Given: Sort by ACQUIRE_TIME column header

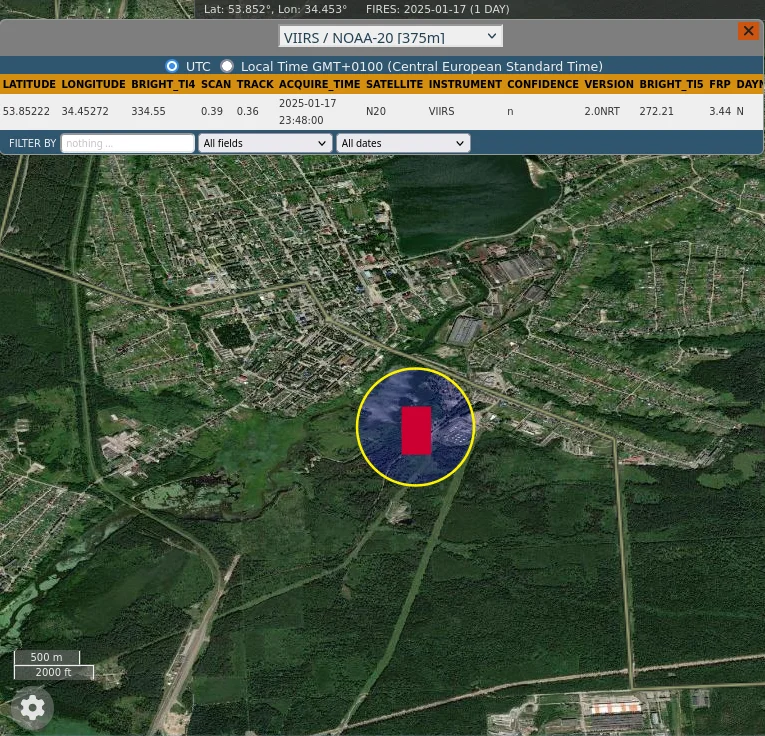Looking at the screenshot, I should [x=319, y=85].
